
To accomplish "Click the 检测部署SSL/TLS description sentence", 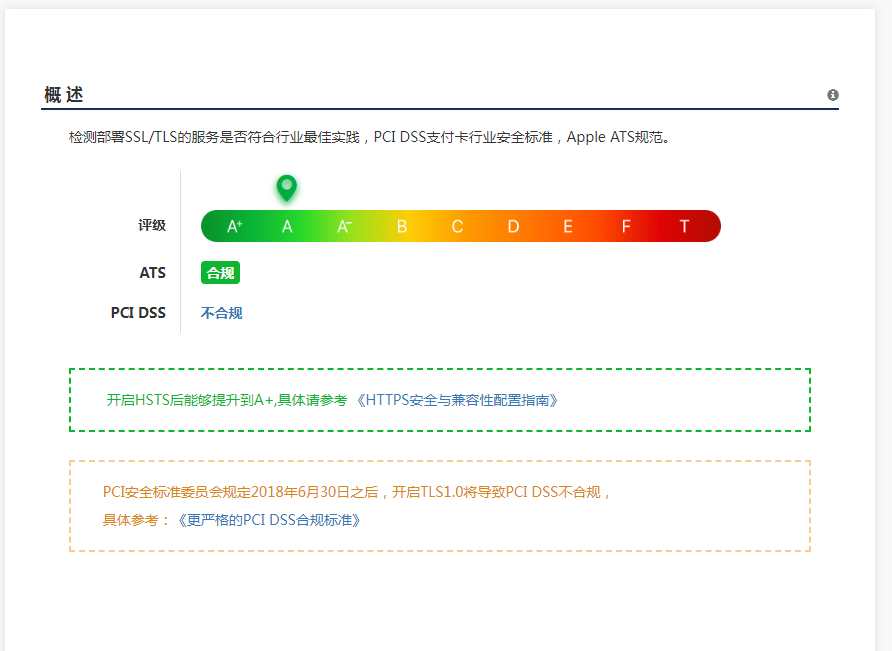I will (x=369, y=137).
